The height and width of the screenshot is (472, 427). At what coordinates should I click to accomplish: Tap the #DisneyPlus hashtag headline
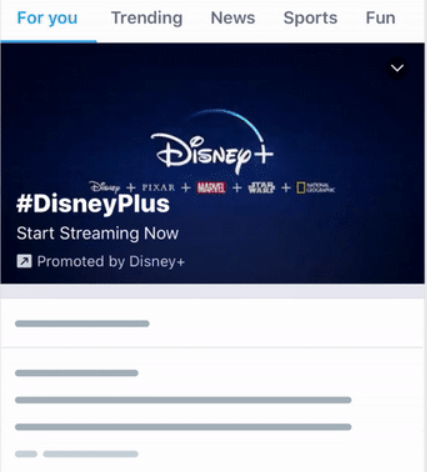pos(93,204)
